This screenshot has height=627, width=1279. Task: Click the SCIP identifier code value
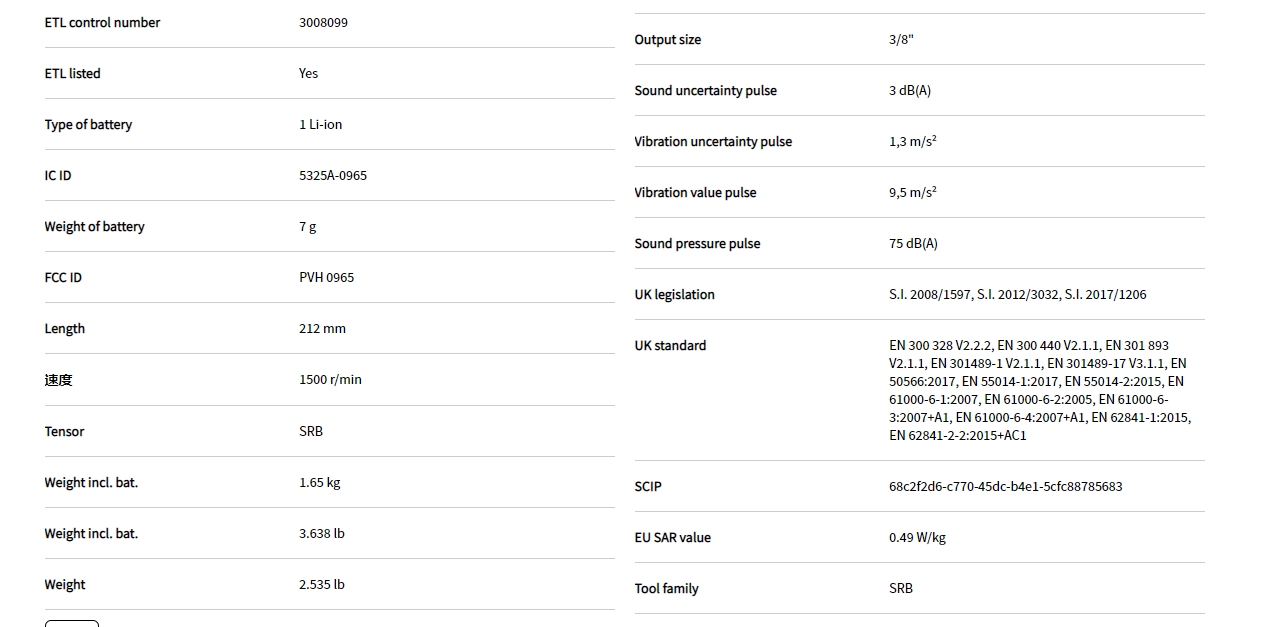[1005, 486]
